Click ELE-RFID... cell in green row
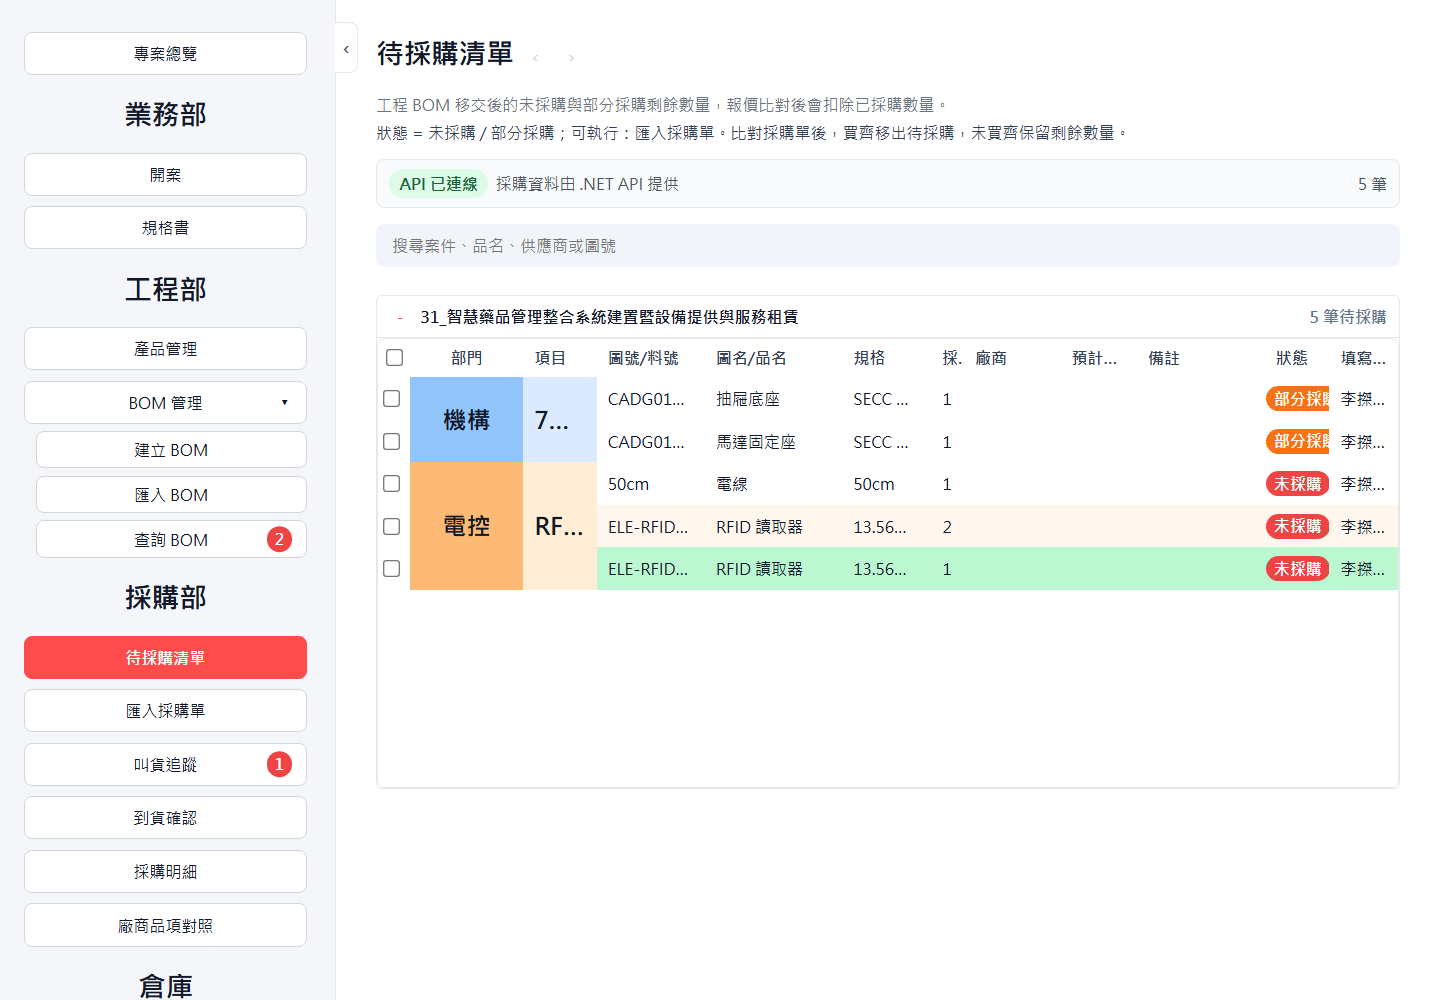The width and height of the screenshot is (1440, 1000). pos(648,569)
